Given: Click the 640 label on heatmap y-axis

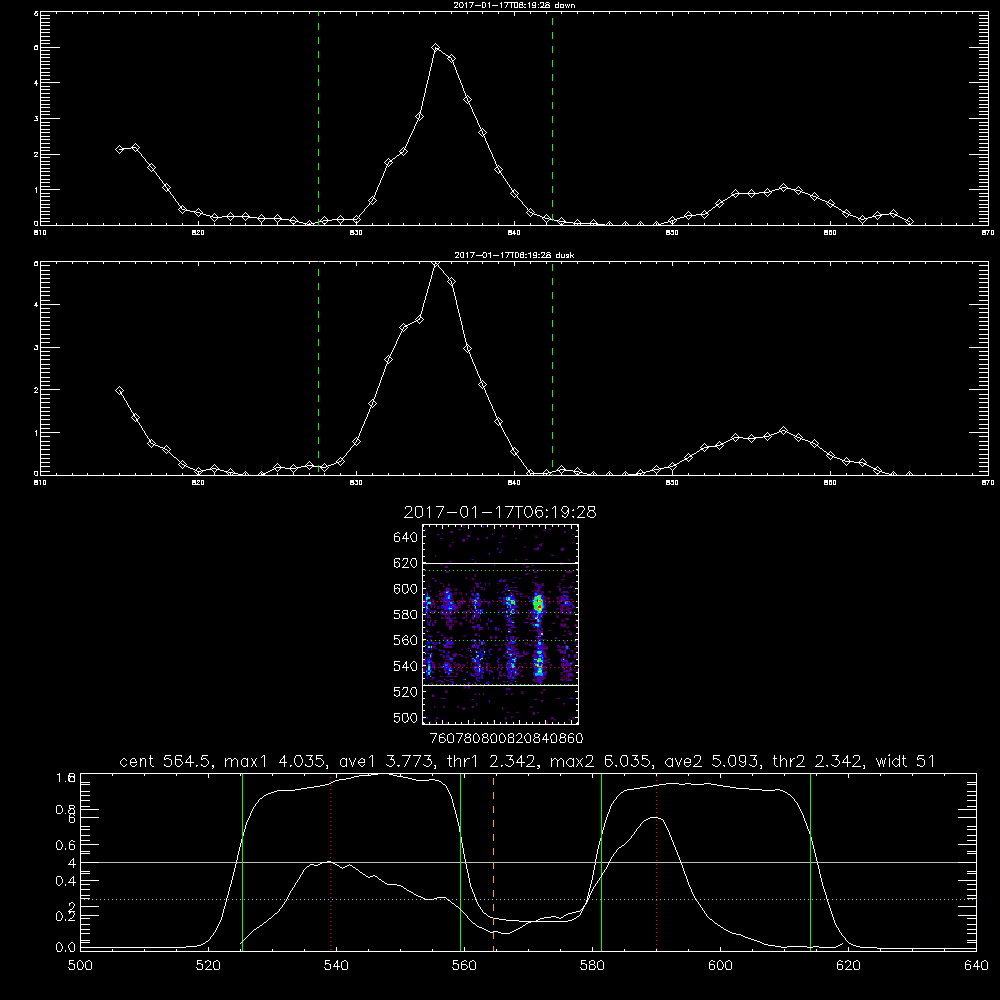Looking at the screenshot, I should pos(406,537).
